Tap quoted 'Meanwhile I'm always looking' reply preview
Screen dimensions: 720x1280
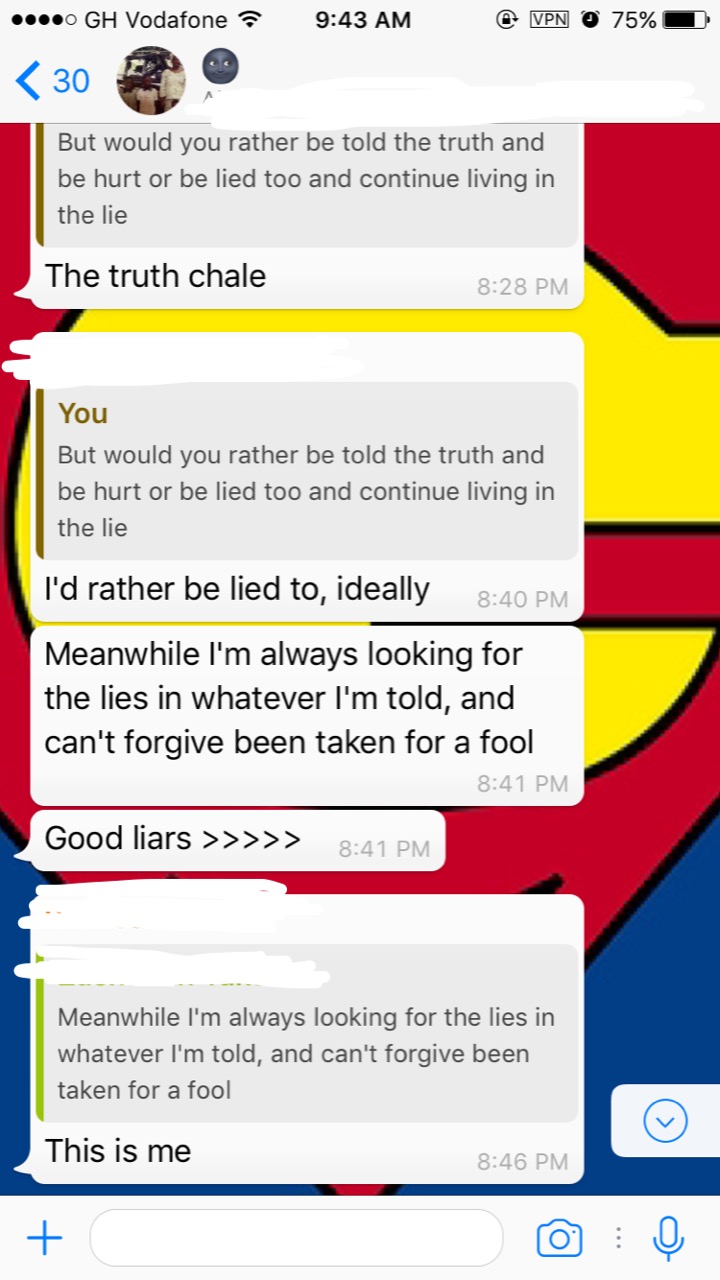tap(307, 1034)
